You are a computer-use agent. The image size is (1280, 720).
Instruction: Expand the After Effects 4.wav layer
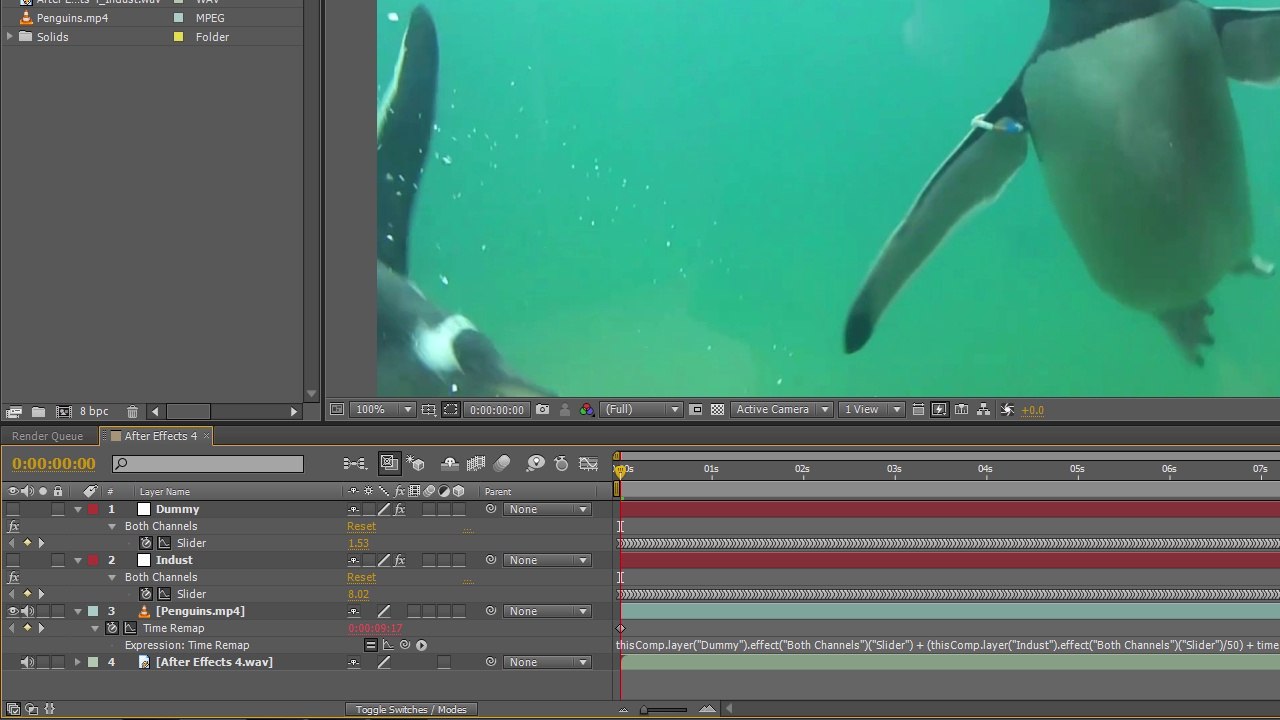78,662
